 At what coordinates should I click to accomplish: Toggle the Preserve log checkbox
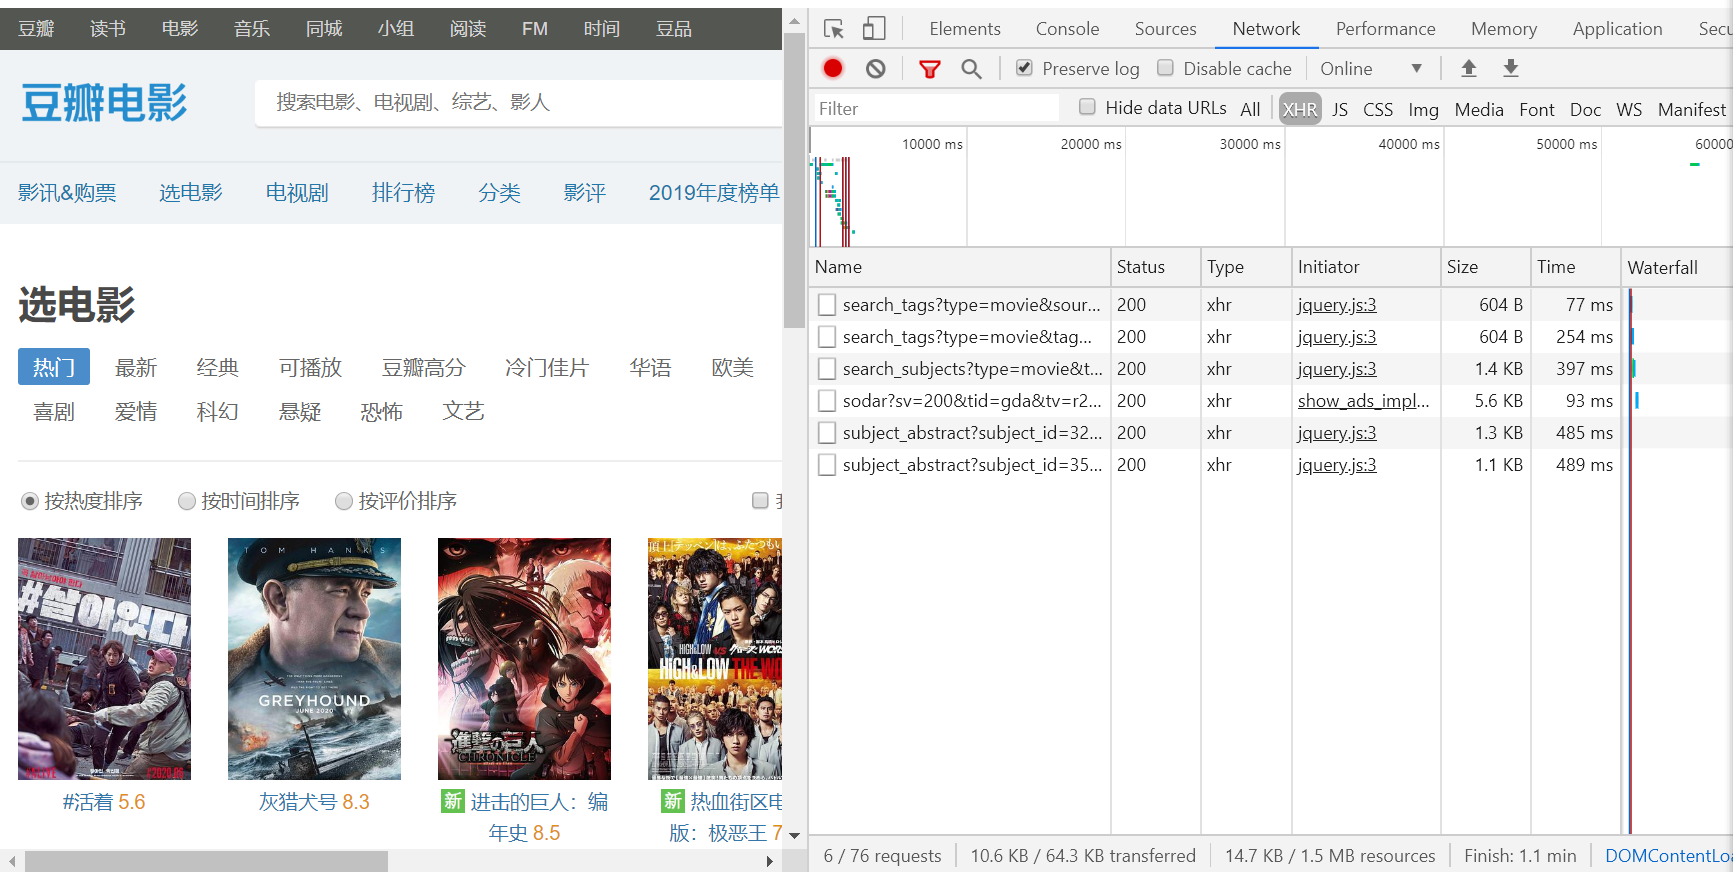pos(1024,68)
